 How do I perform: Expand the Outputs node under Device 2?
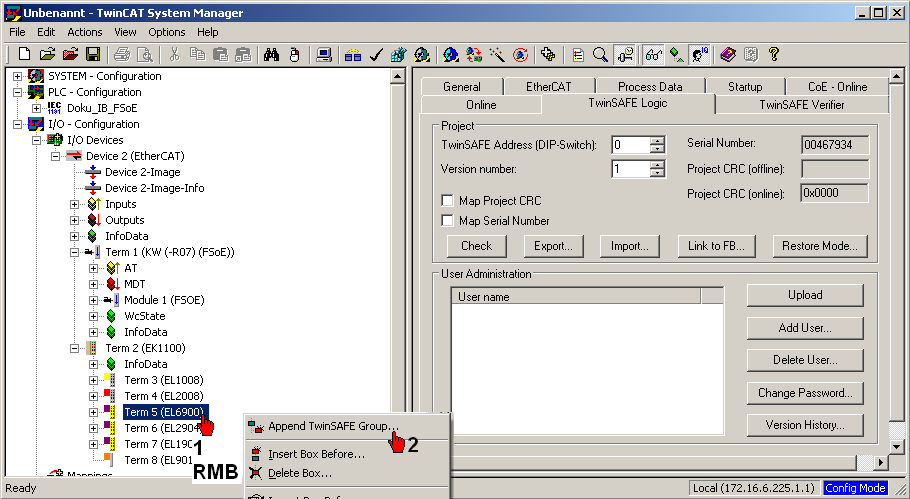[74, 220]
